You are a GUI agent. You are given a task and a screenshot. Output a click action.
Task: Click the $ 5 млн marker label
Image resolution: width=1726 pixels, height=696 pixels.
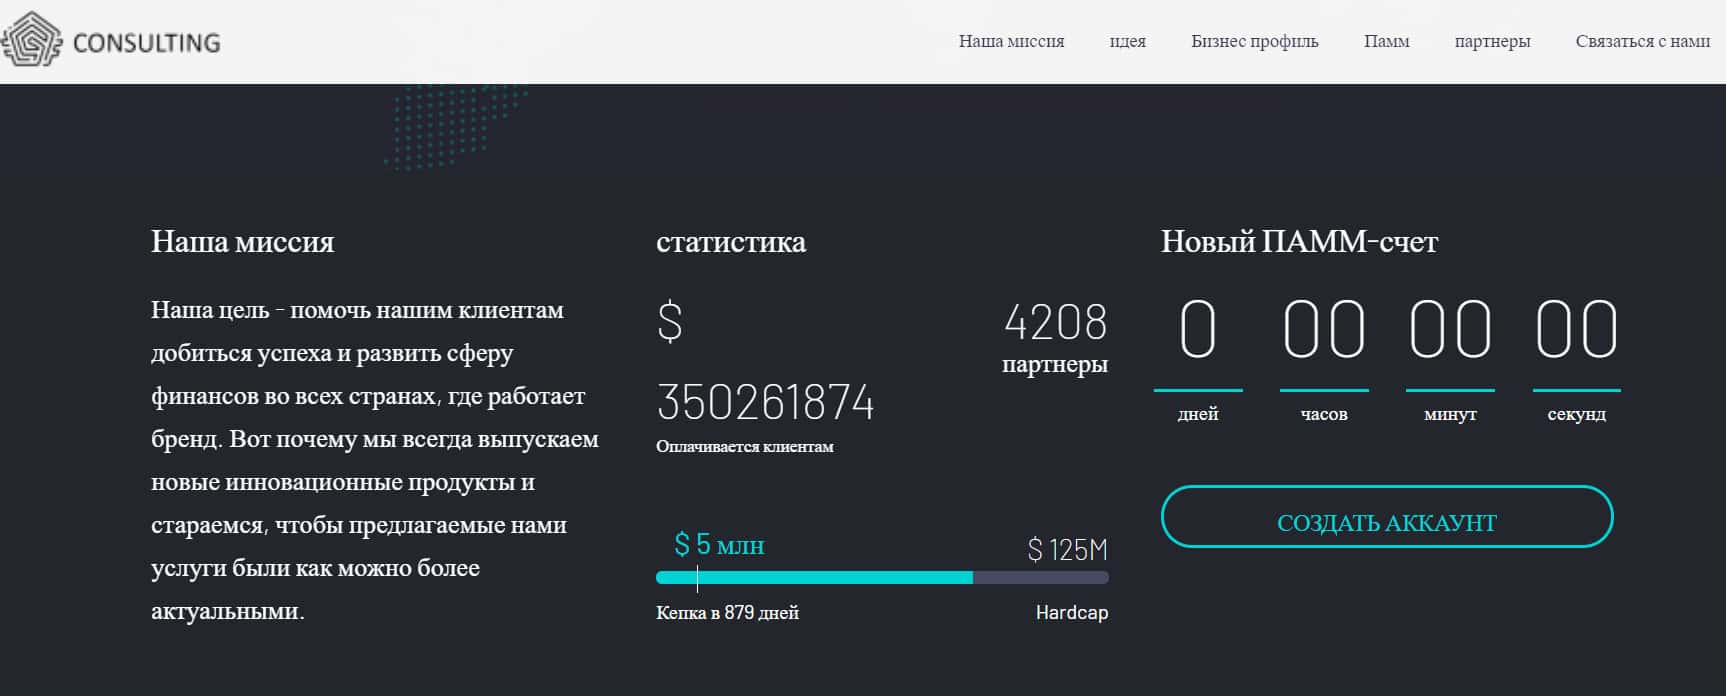pyautogui.click(x=718, y=545)
